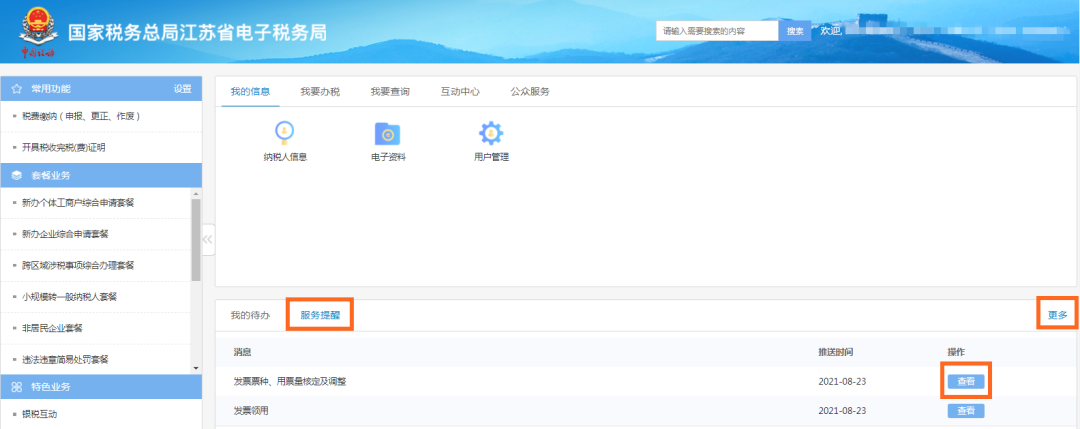This screenshot has width=1080, height=429.
Task: Click the grid icon beside 特色业务
Action: (17, 387)
